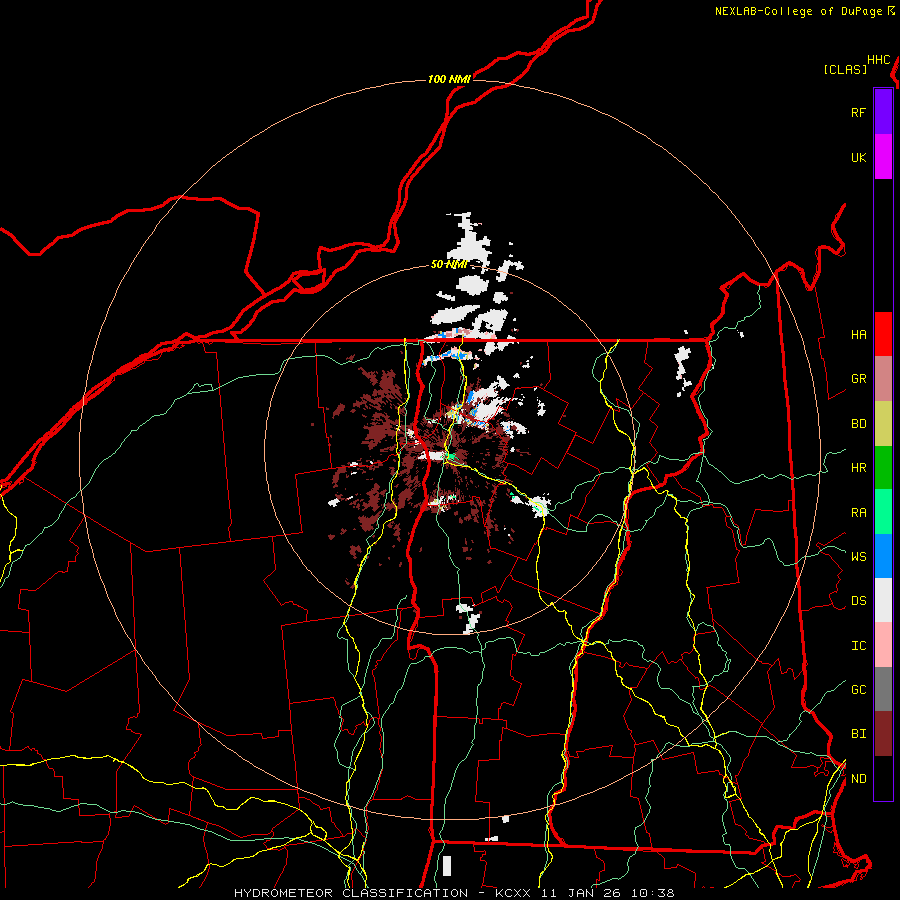Click the RF legend label
Screen dimensions: 900x900
858,112
